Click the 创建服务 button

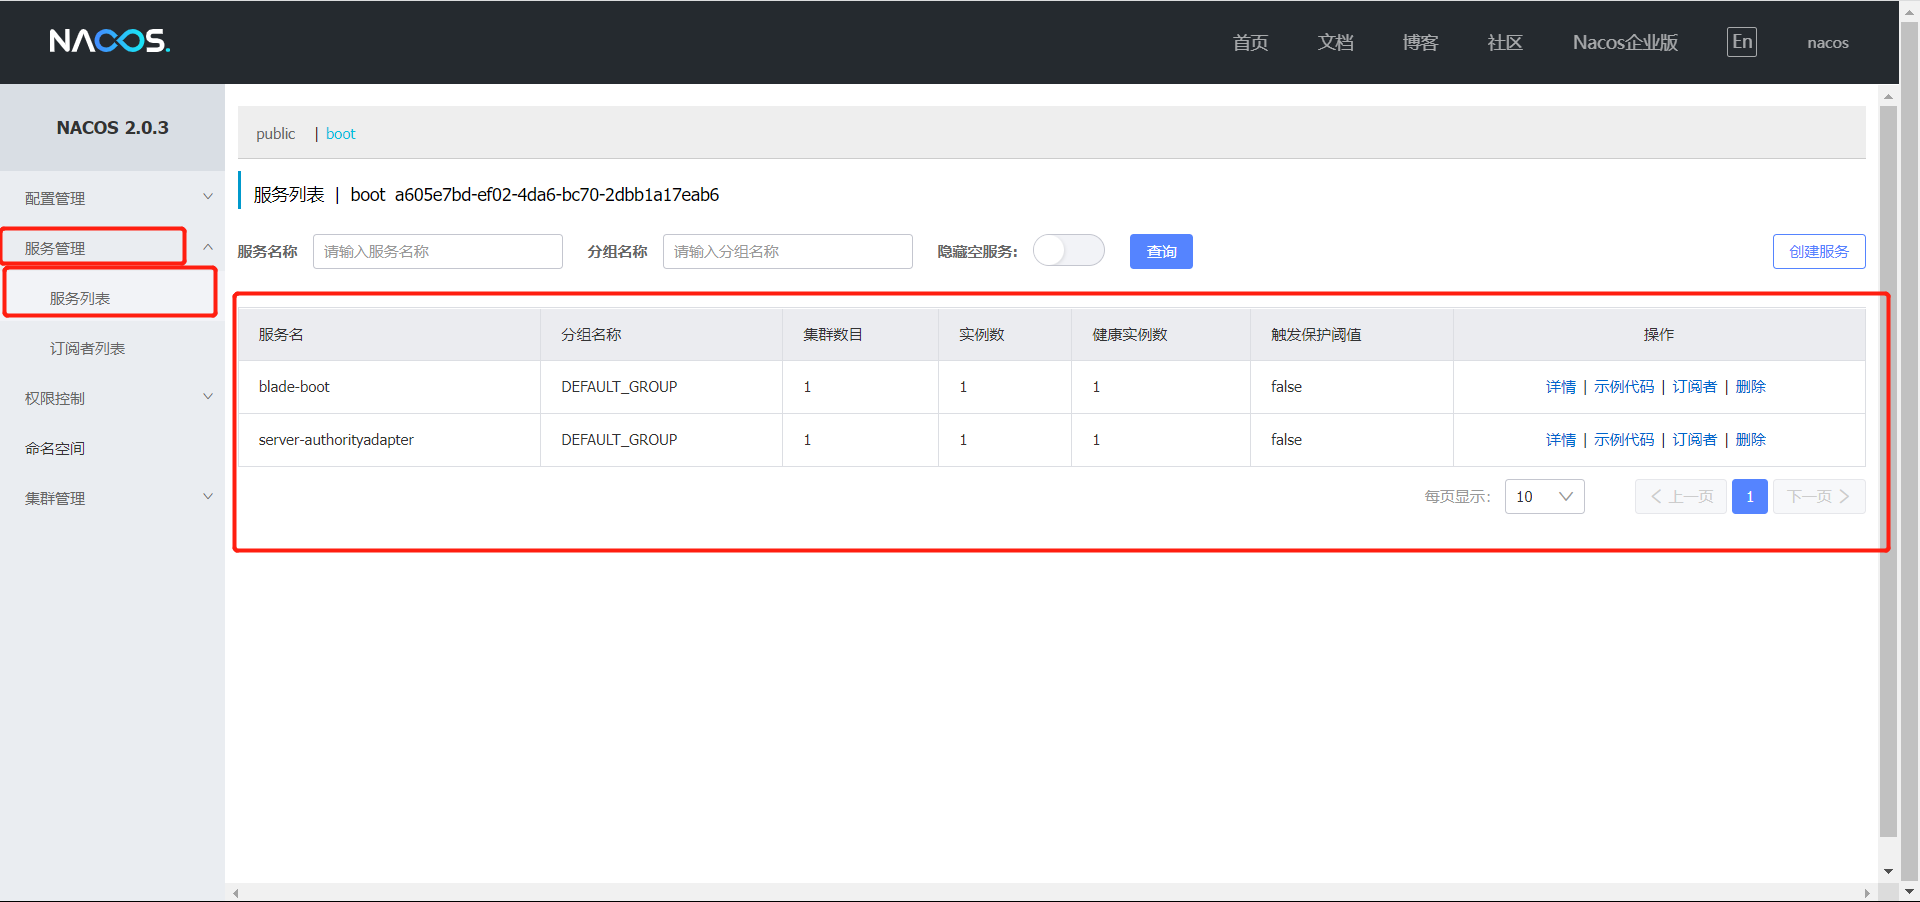(x=1819, y=251)
